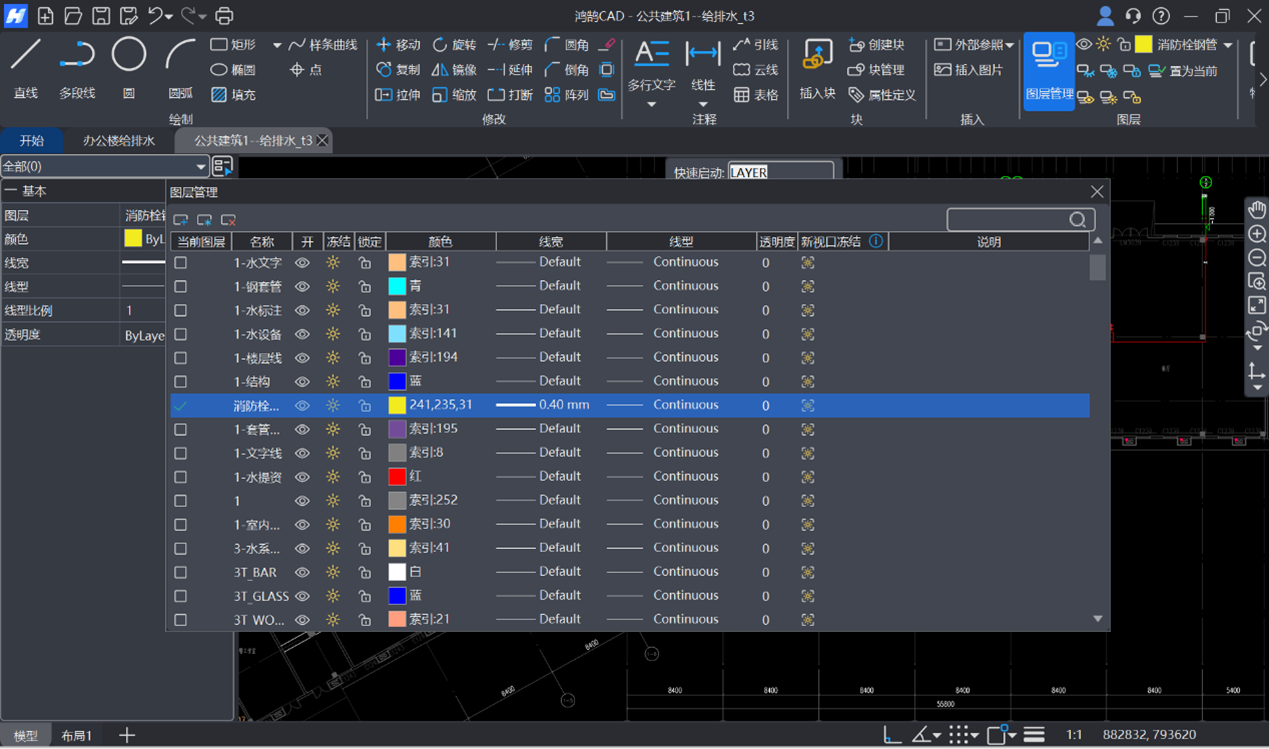
Task: Expand the 样条曲线 dropdown arrow
Action: pos(277,45)
